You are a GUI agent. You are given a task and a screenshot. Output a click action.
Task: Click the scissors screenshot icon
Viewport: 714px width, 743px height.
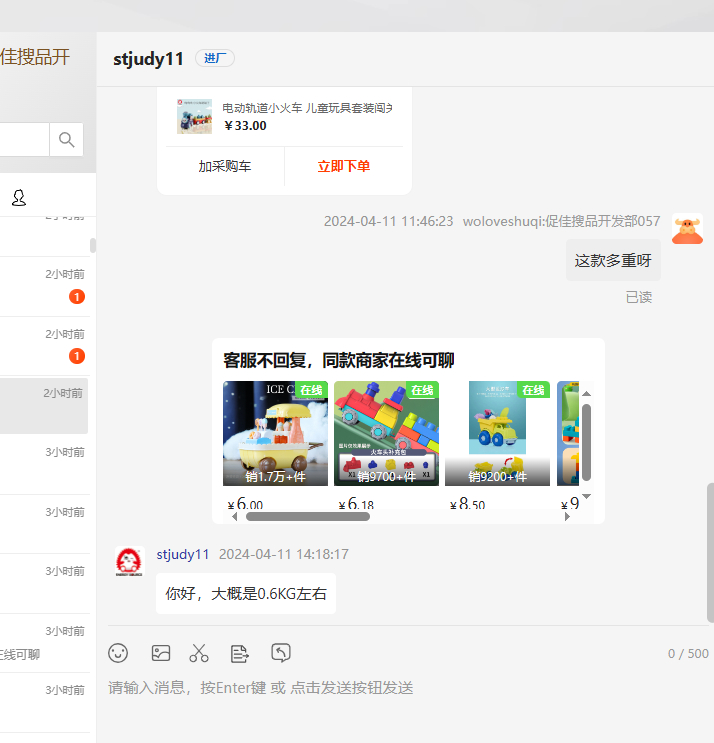[199, 653]
